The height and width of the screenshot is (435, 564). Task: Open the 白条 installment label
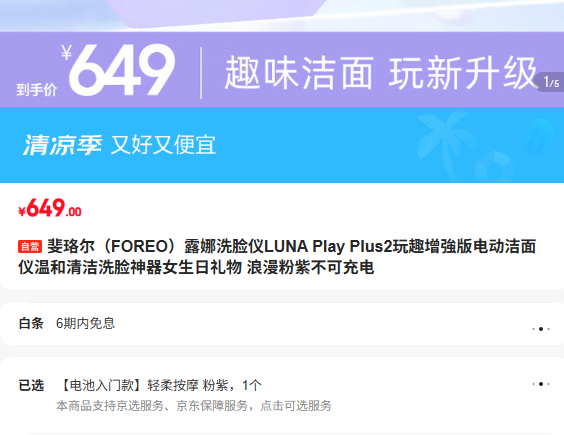point(31,323)
